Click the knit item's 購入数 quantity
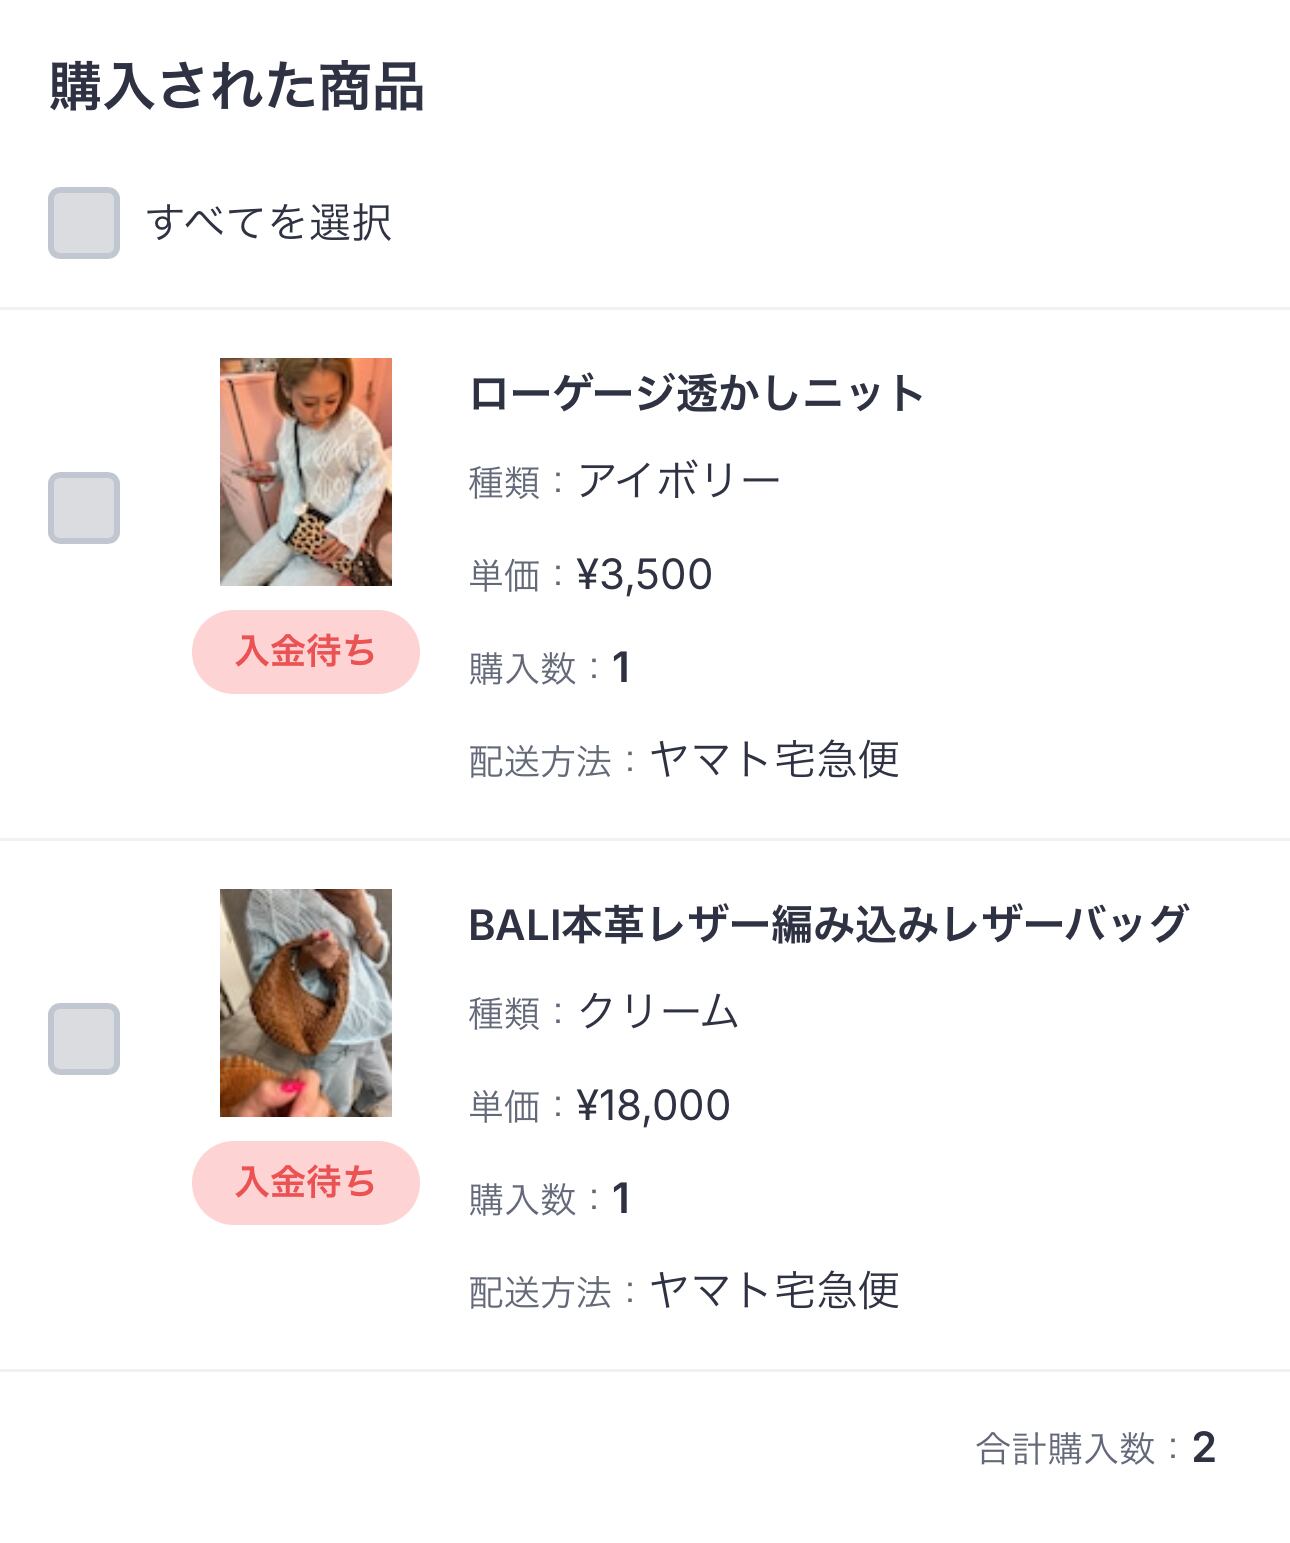Viewport: 1290px width, 1543px height. (x=621, y=668)
